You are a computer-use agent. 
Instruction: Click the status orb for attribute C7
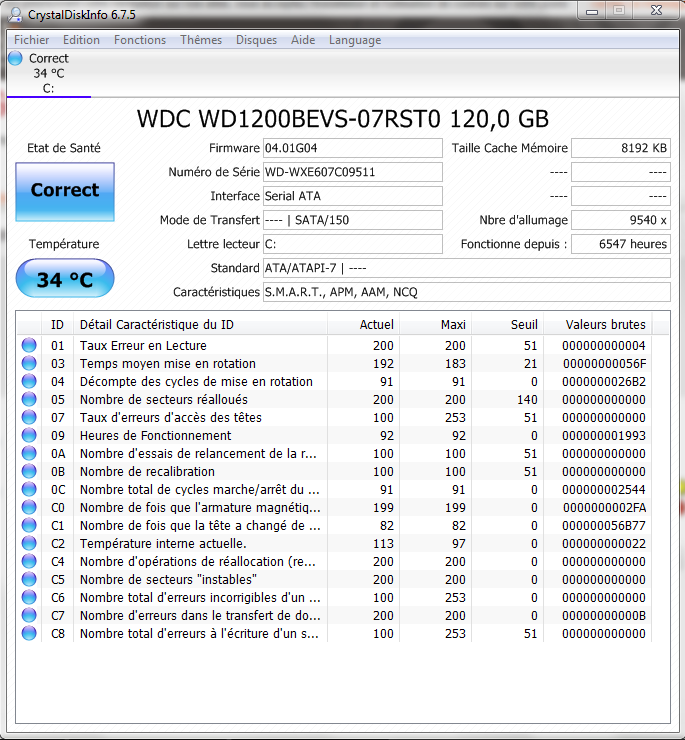(x=29, y=615)
